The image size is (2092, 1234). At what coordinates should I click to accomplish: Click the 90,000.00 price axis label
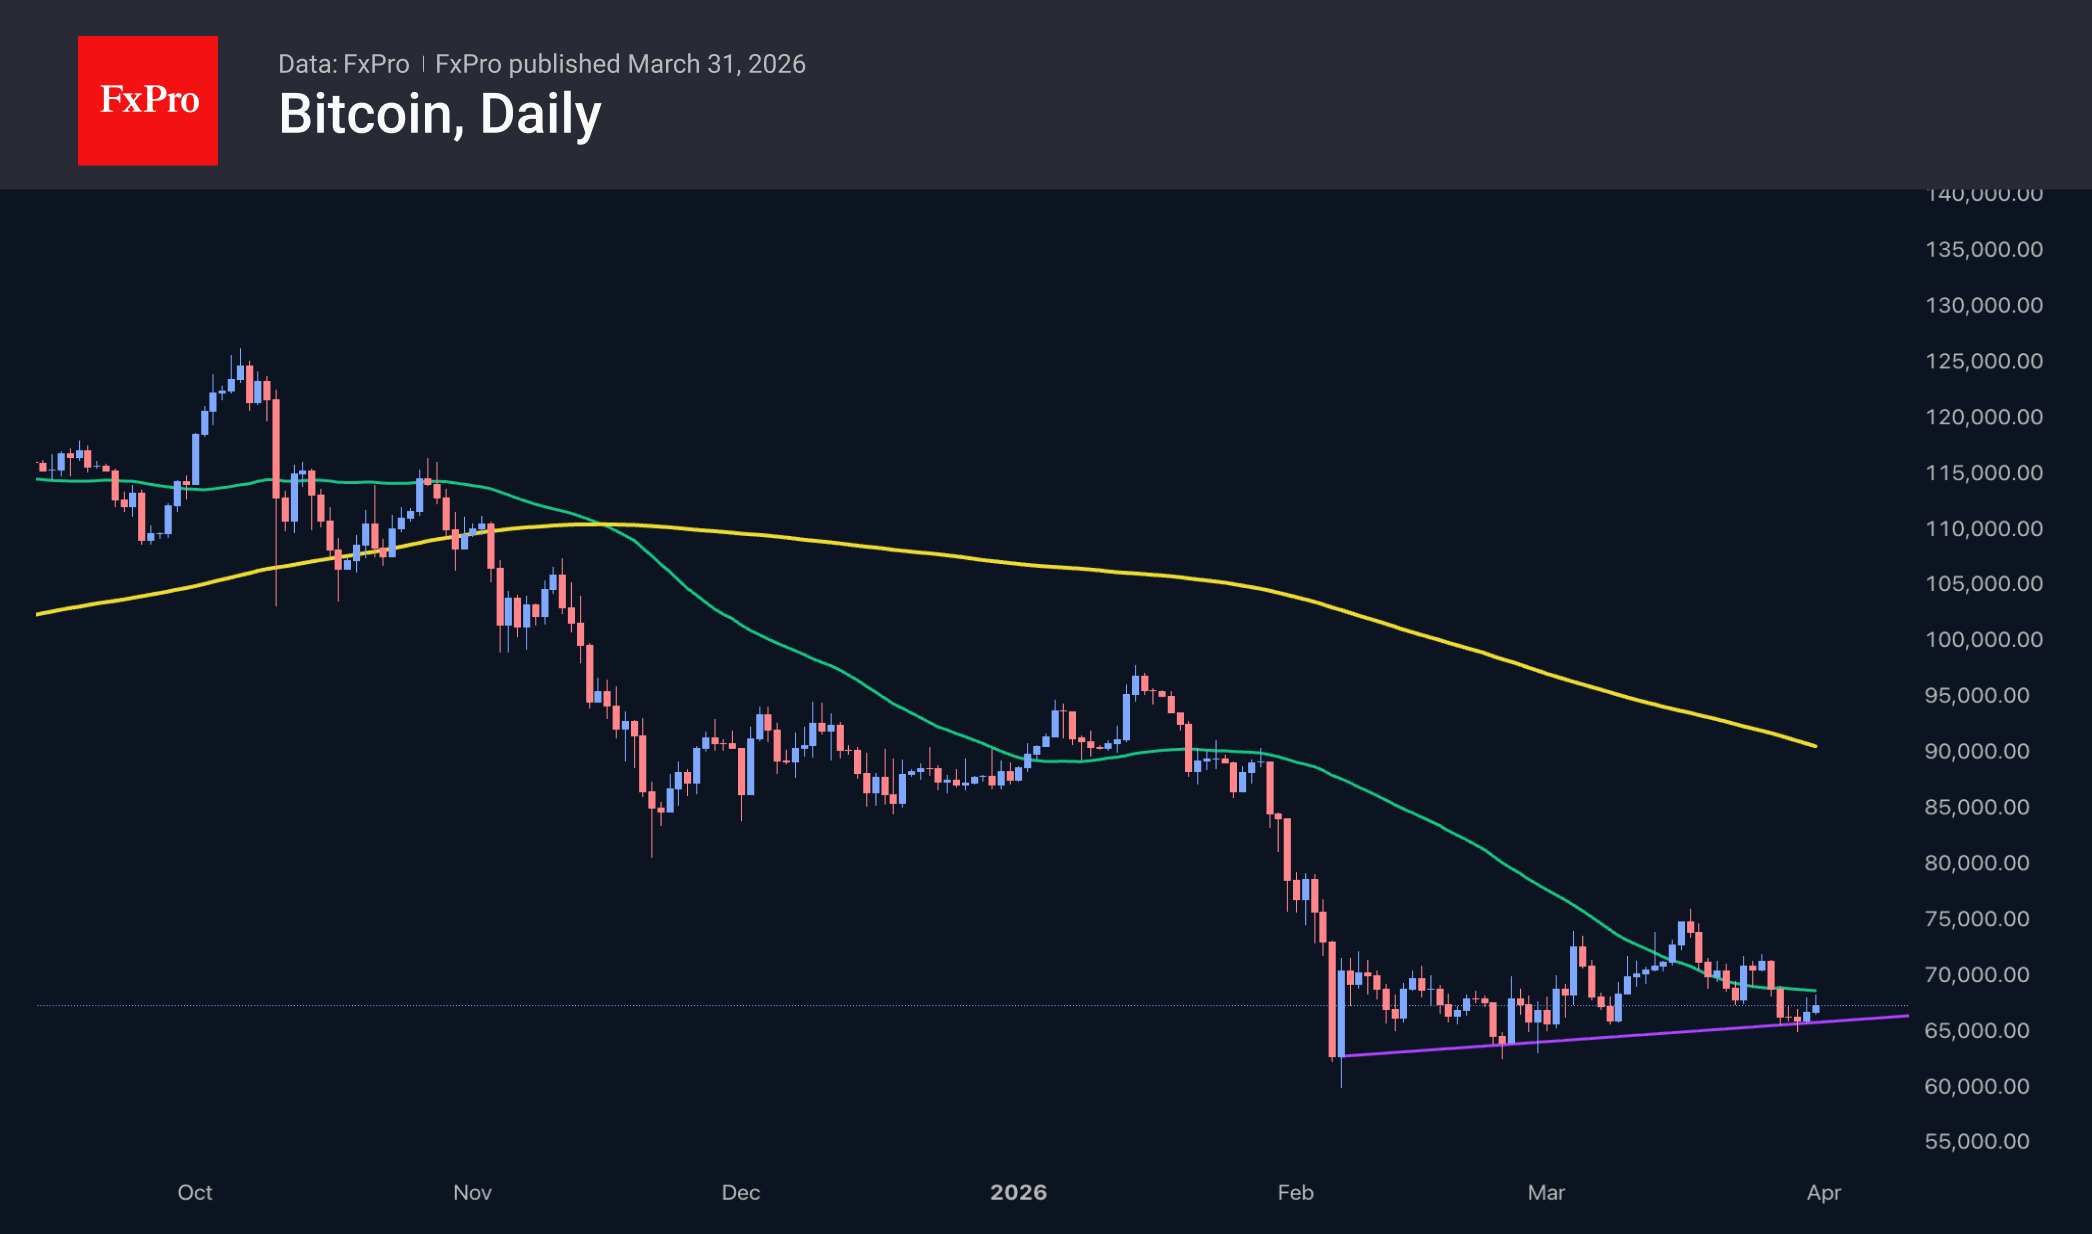click(x=1977, y=751)
